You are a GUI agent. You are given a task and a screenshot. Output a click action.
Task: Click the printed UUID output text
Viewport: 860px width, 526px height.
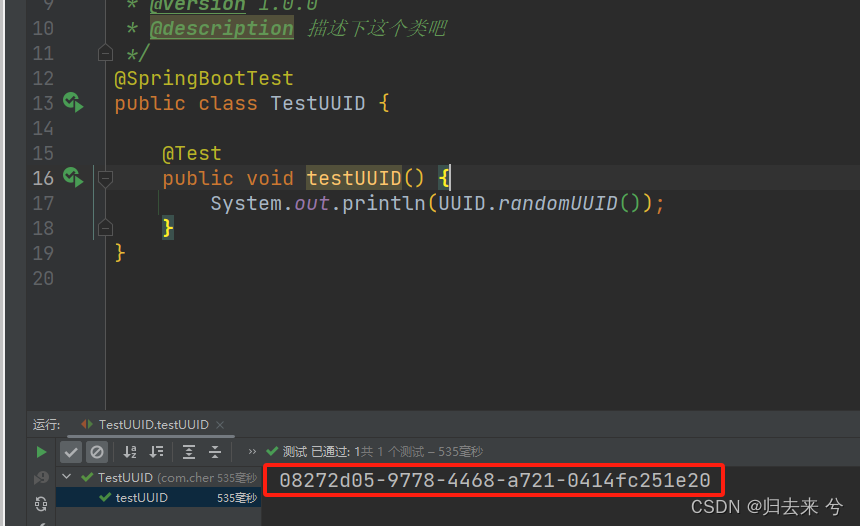click(x=495, y=480)
